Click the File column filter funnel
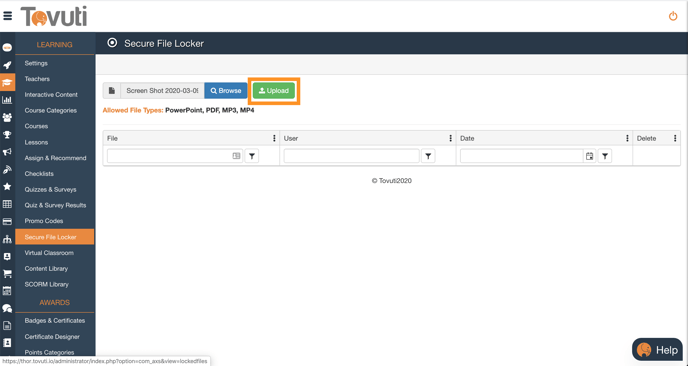 coord(252,156)
